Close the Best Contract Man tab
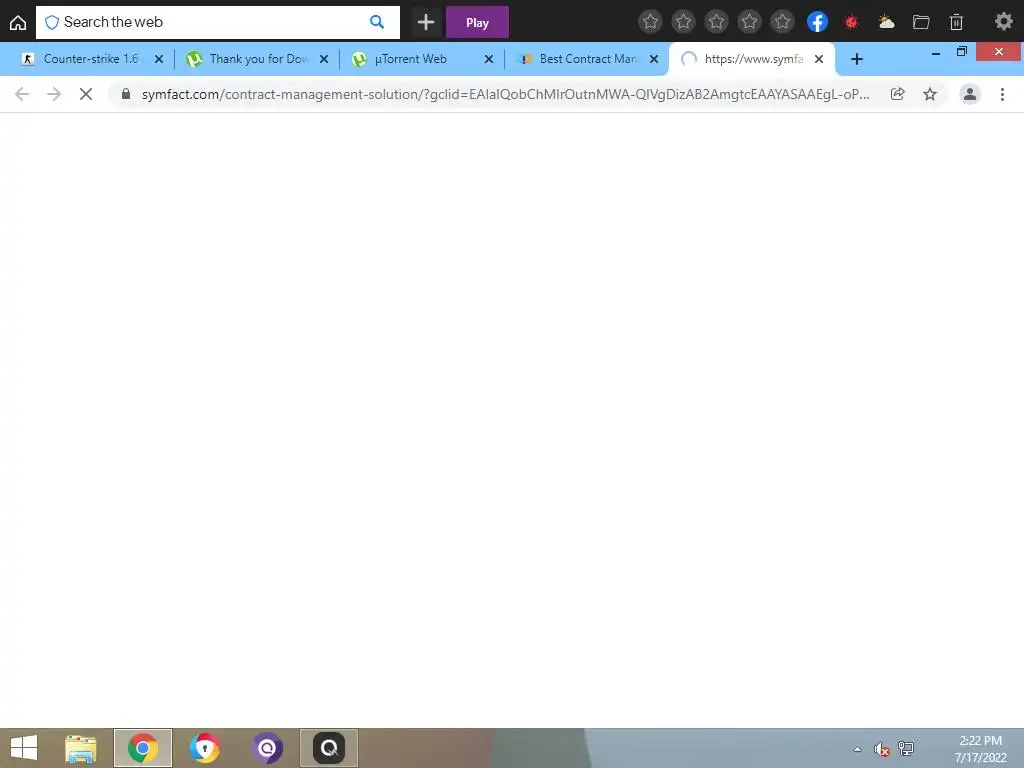The image size is (1024, 768). [x=654, y=59]
